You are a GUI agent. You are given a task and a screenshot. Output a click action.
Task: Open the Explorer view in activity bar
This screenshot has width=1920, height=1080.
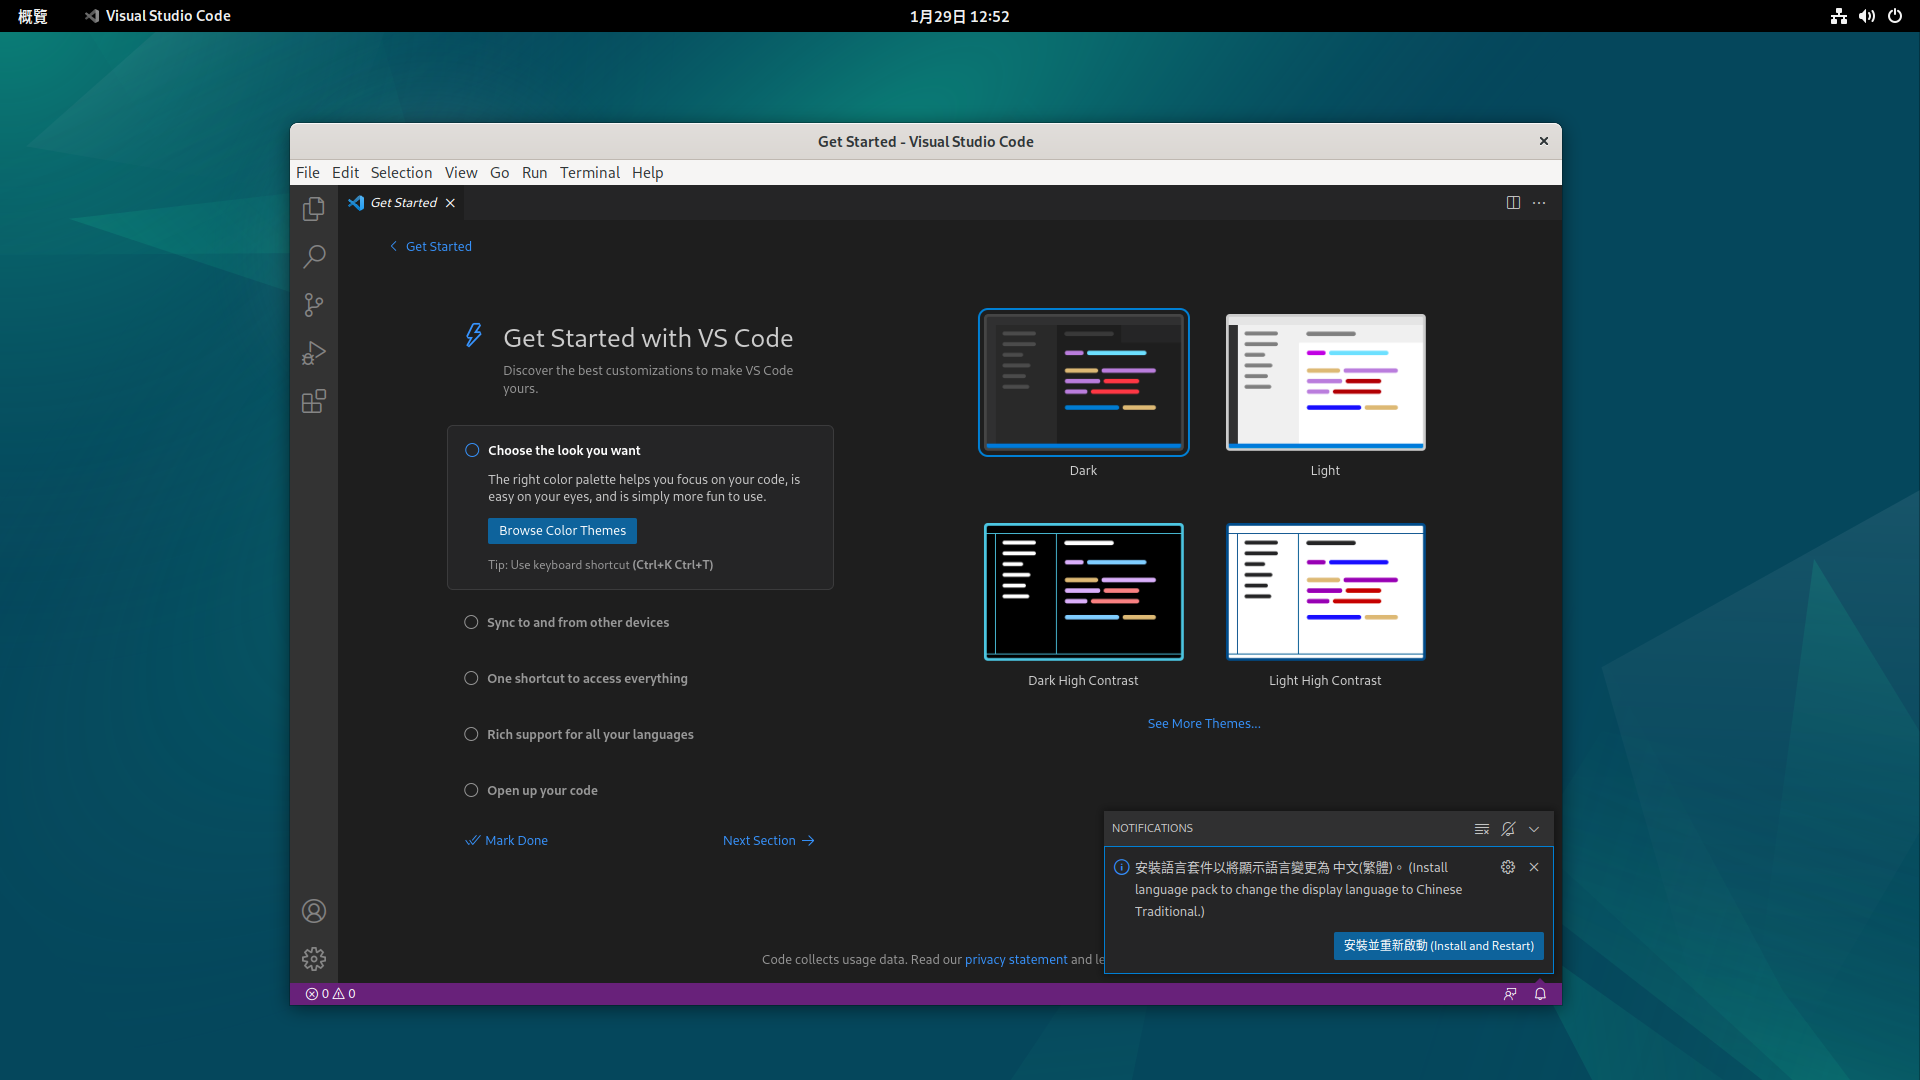pos(313,208)
